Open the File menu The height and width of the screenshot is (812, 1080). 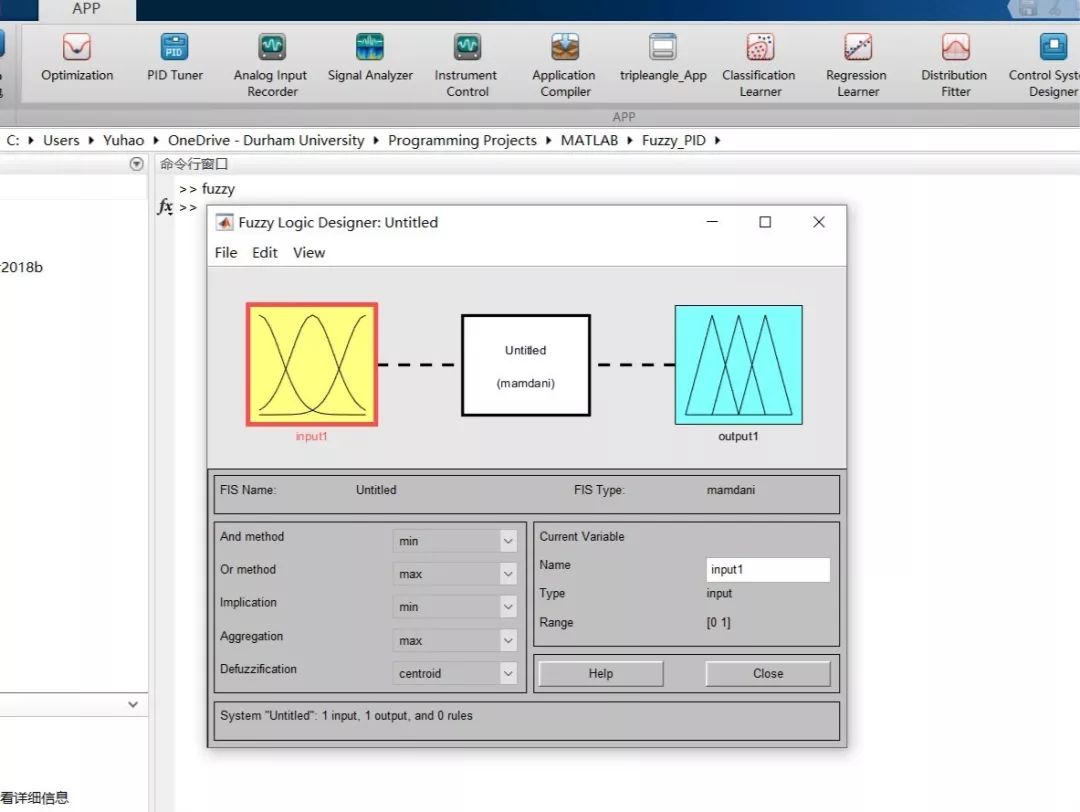coord(226,253)
